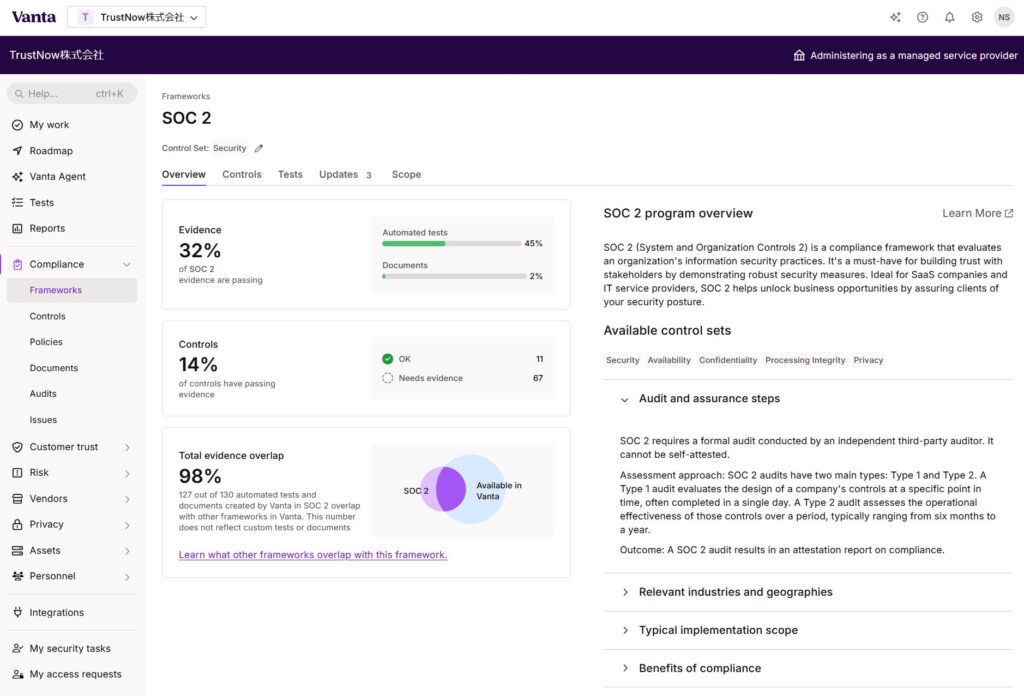This screenshot has height=696, width=1024.
Task: Click the pencil icon beside Control Set
Action: pos(259,148)
